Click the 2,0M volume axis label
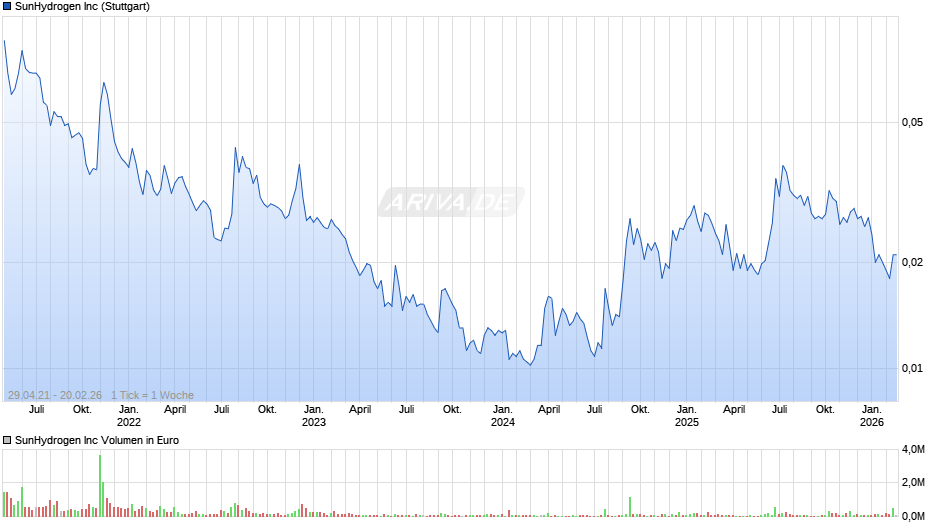940x526 pixels. click(913, 483)
